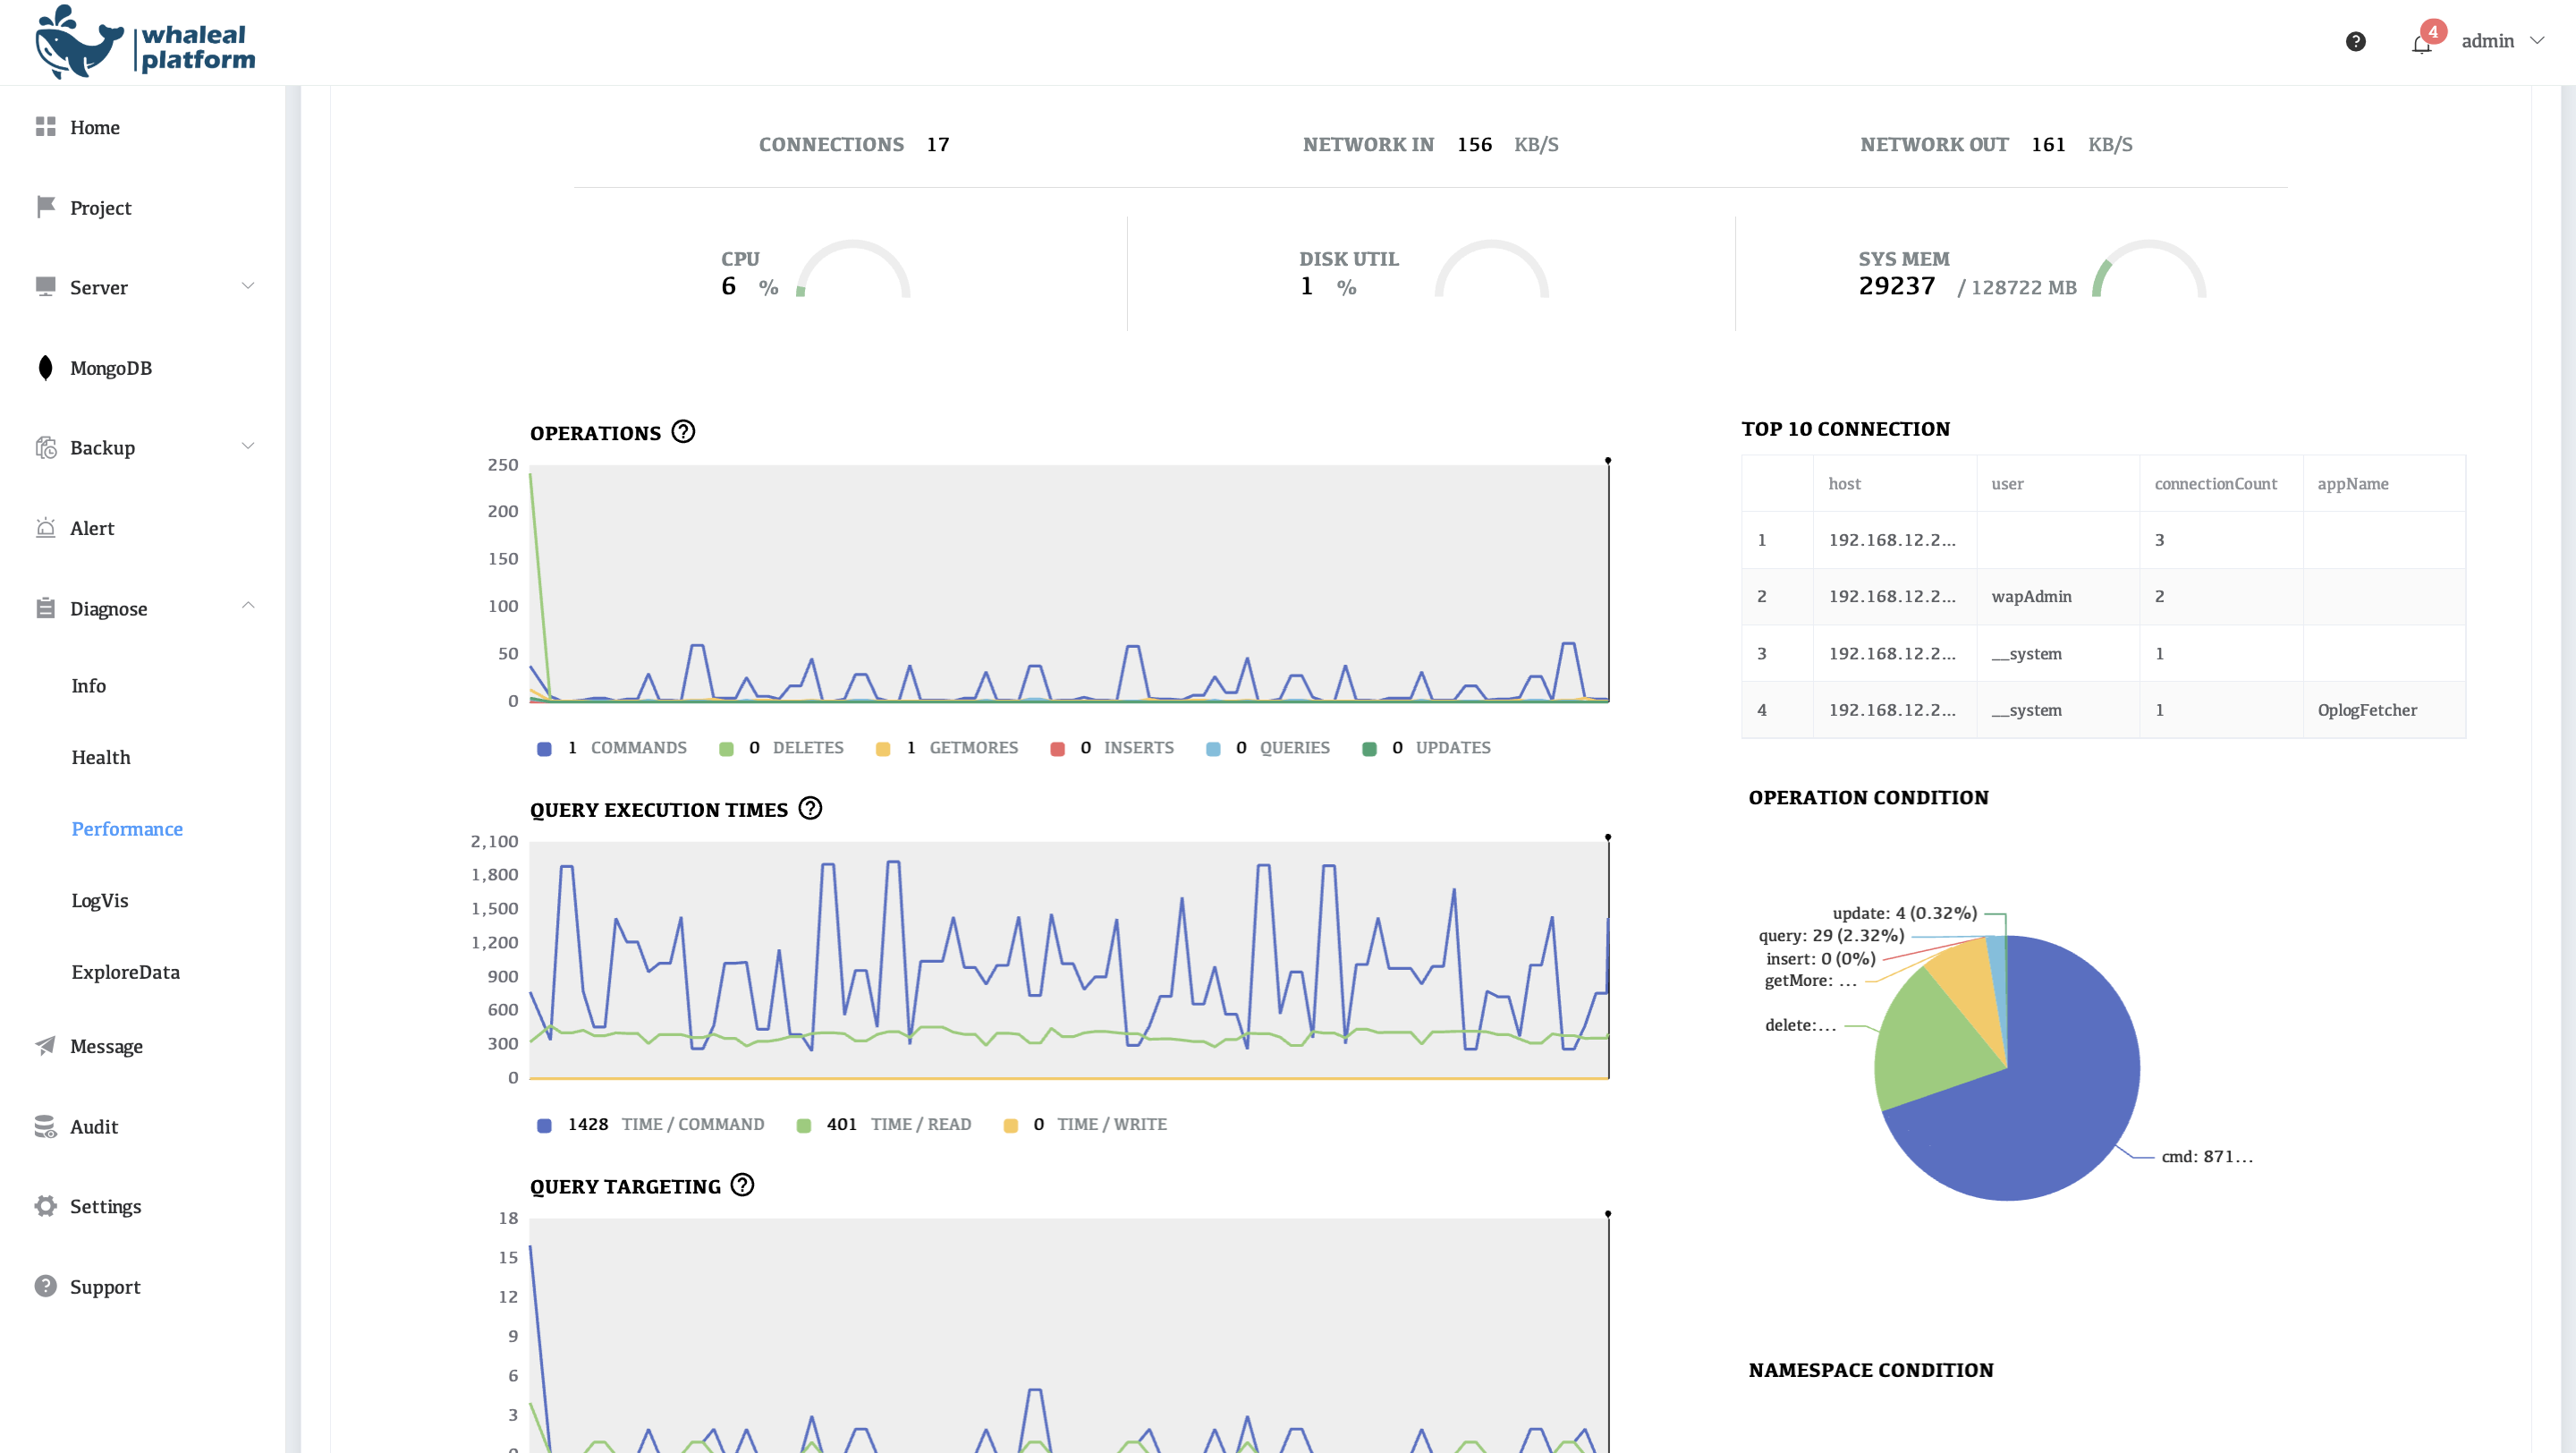Open the admin user dropdown
The image size is (2576, 1453).
pos(2503,41)
